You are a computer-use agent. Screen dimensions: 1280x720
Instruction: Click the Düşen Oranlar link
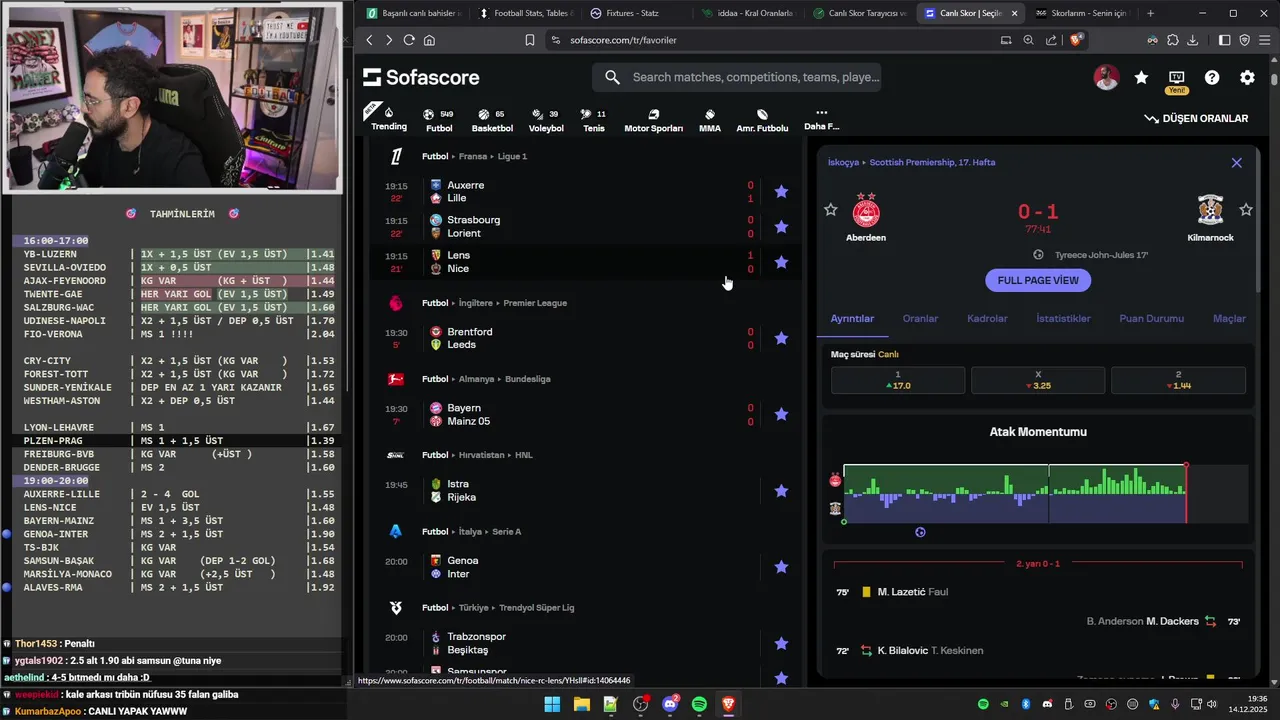[x=1196, y=118]
